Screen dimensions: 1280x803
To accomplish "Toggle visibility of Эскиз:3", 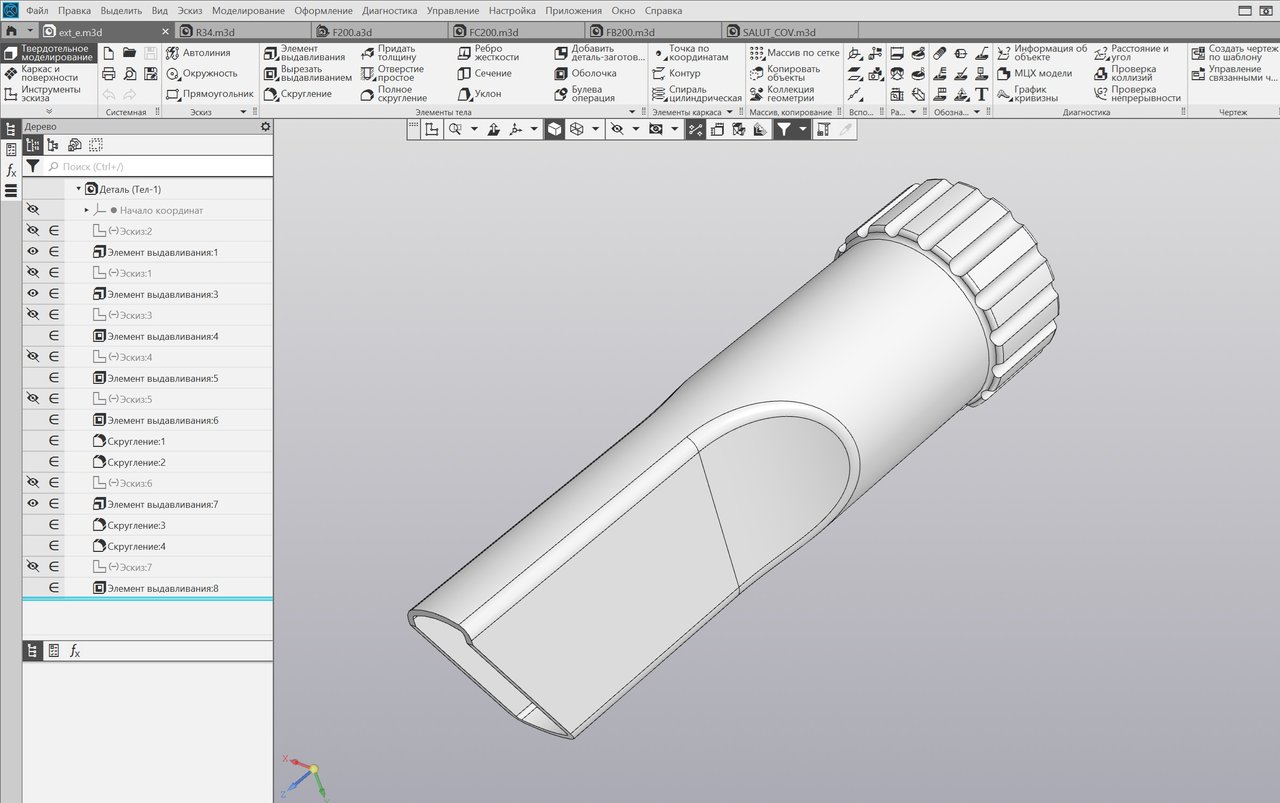I will pyautogui.click(x=33, y=315).
